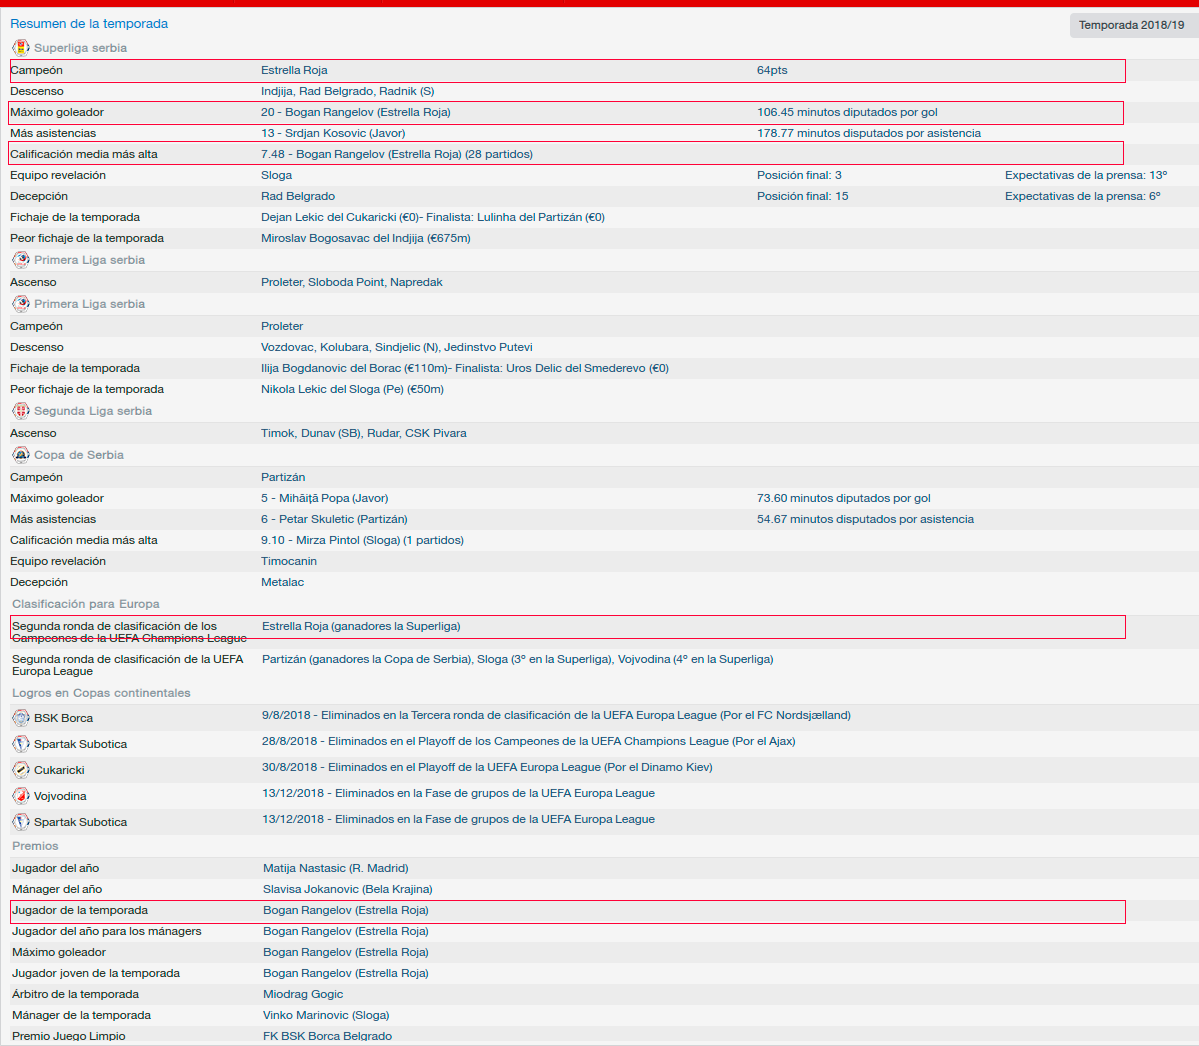Viewport: 1199px width, 1046px height.
Task: Click 106.45 minutos diputados por gol value
Action: (x=847, y=112)
